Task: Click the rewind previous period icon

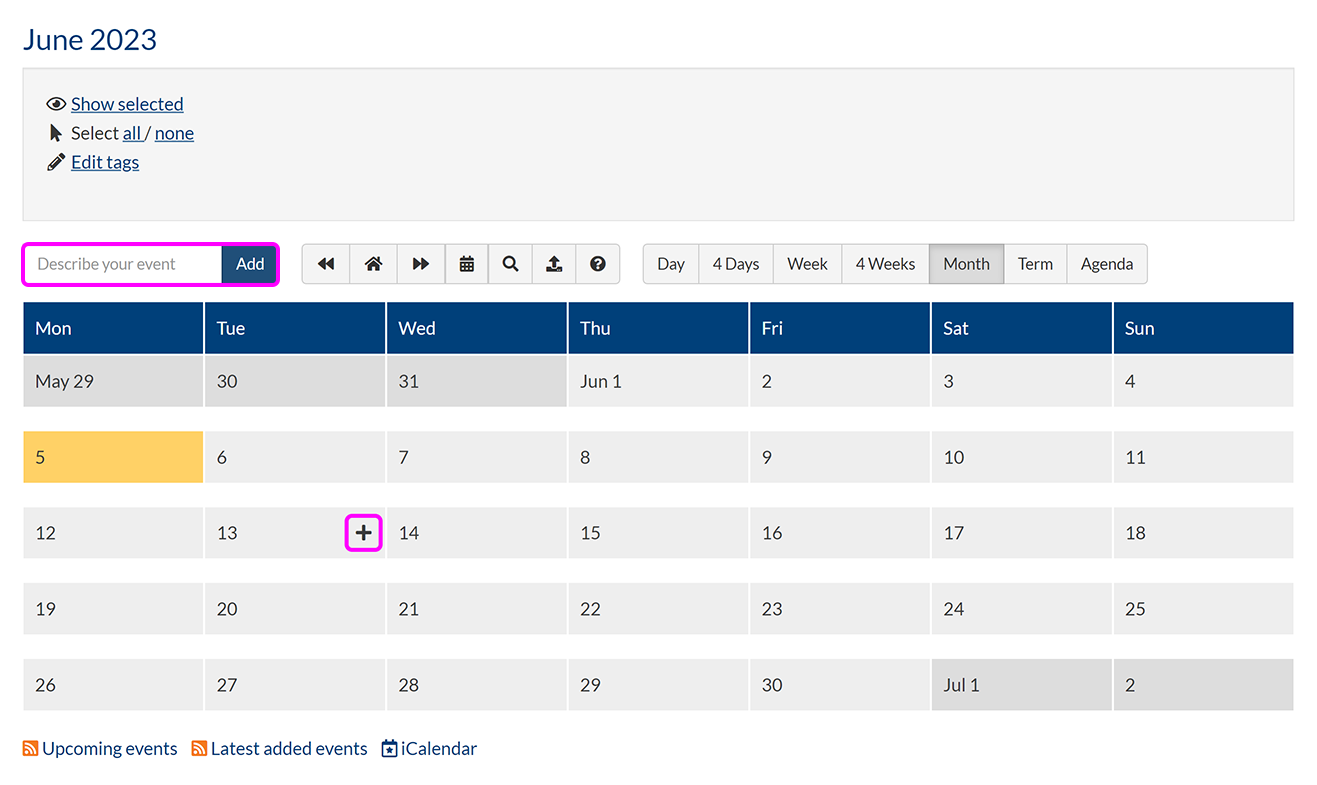Action: pyautogui.click(x=326, y=264)
